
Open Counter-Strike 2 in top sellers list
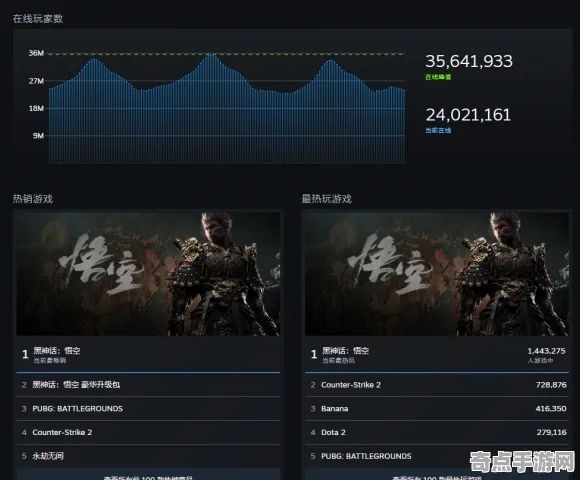pos(148,432)
